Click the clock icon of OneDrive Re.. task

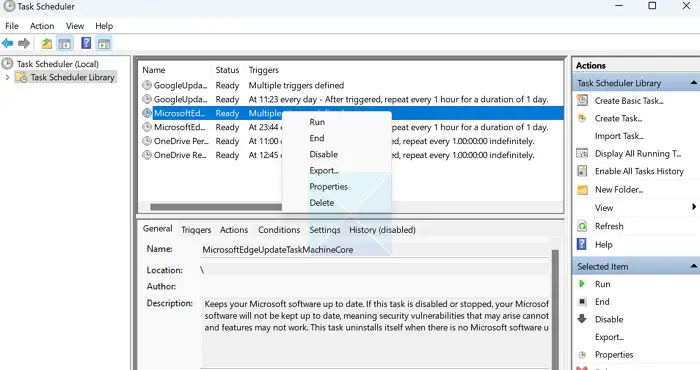click(x=147, y=155)
